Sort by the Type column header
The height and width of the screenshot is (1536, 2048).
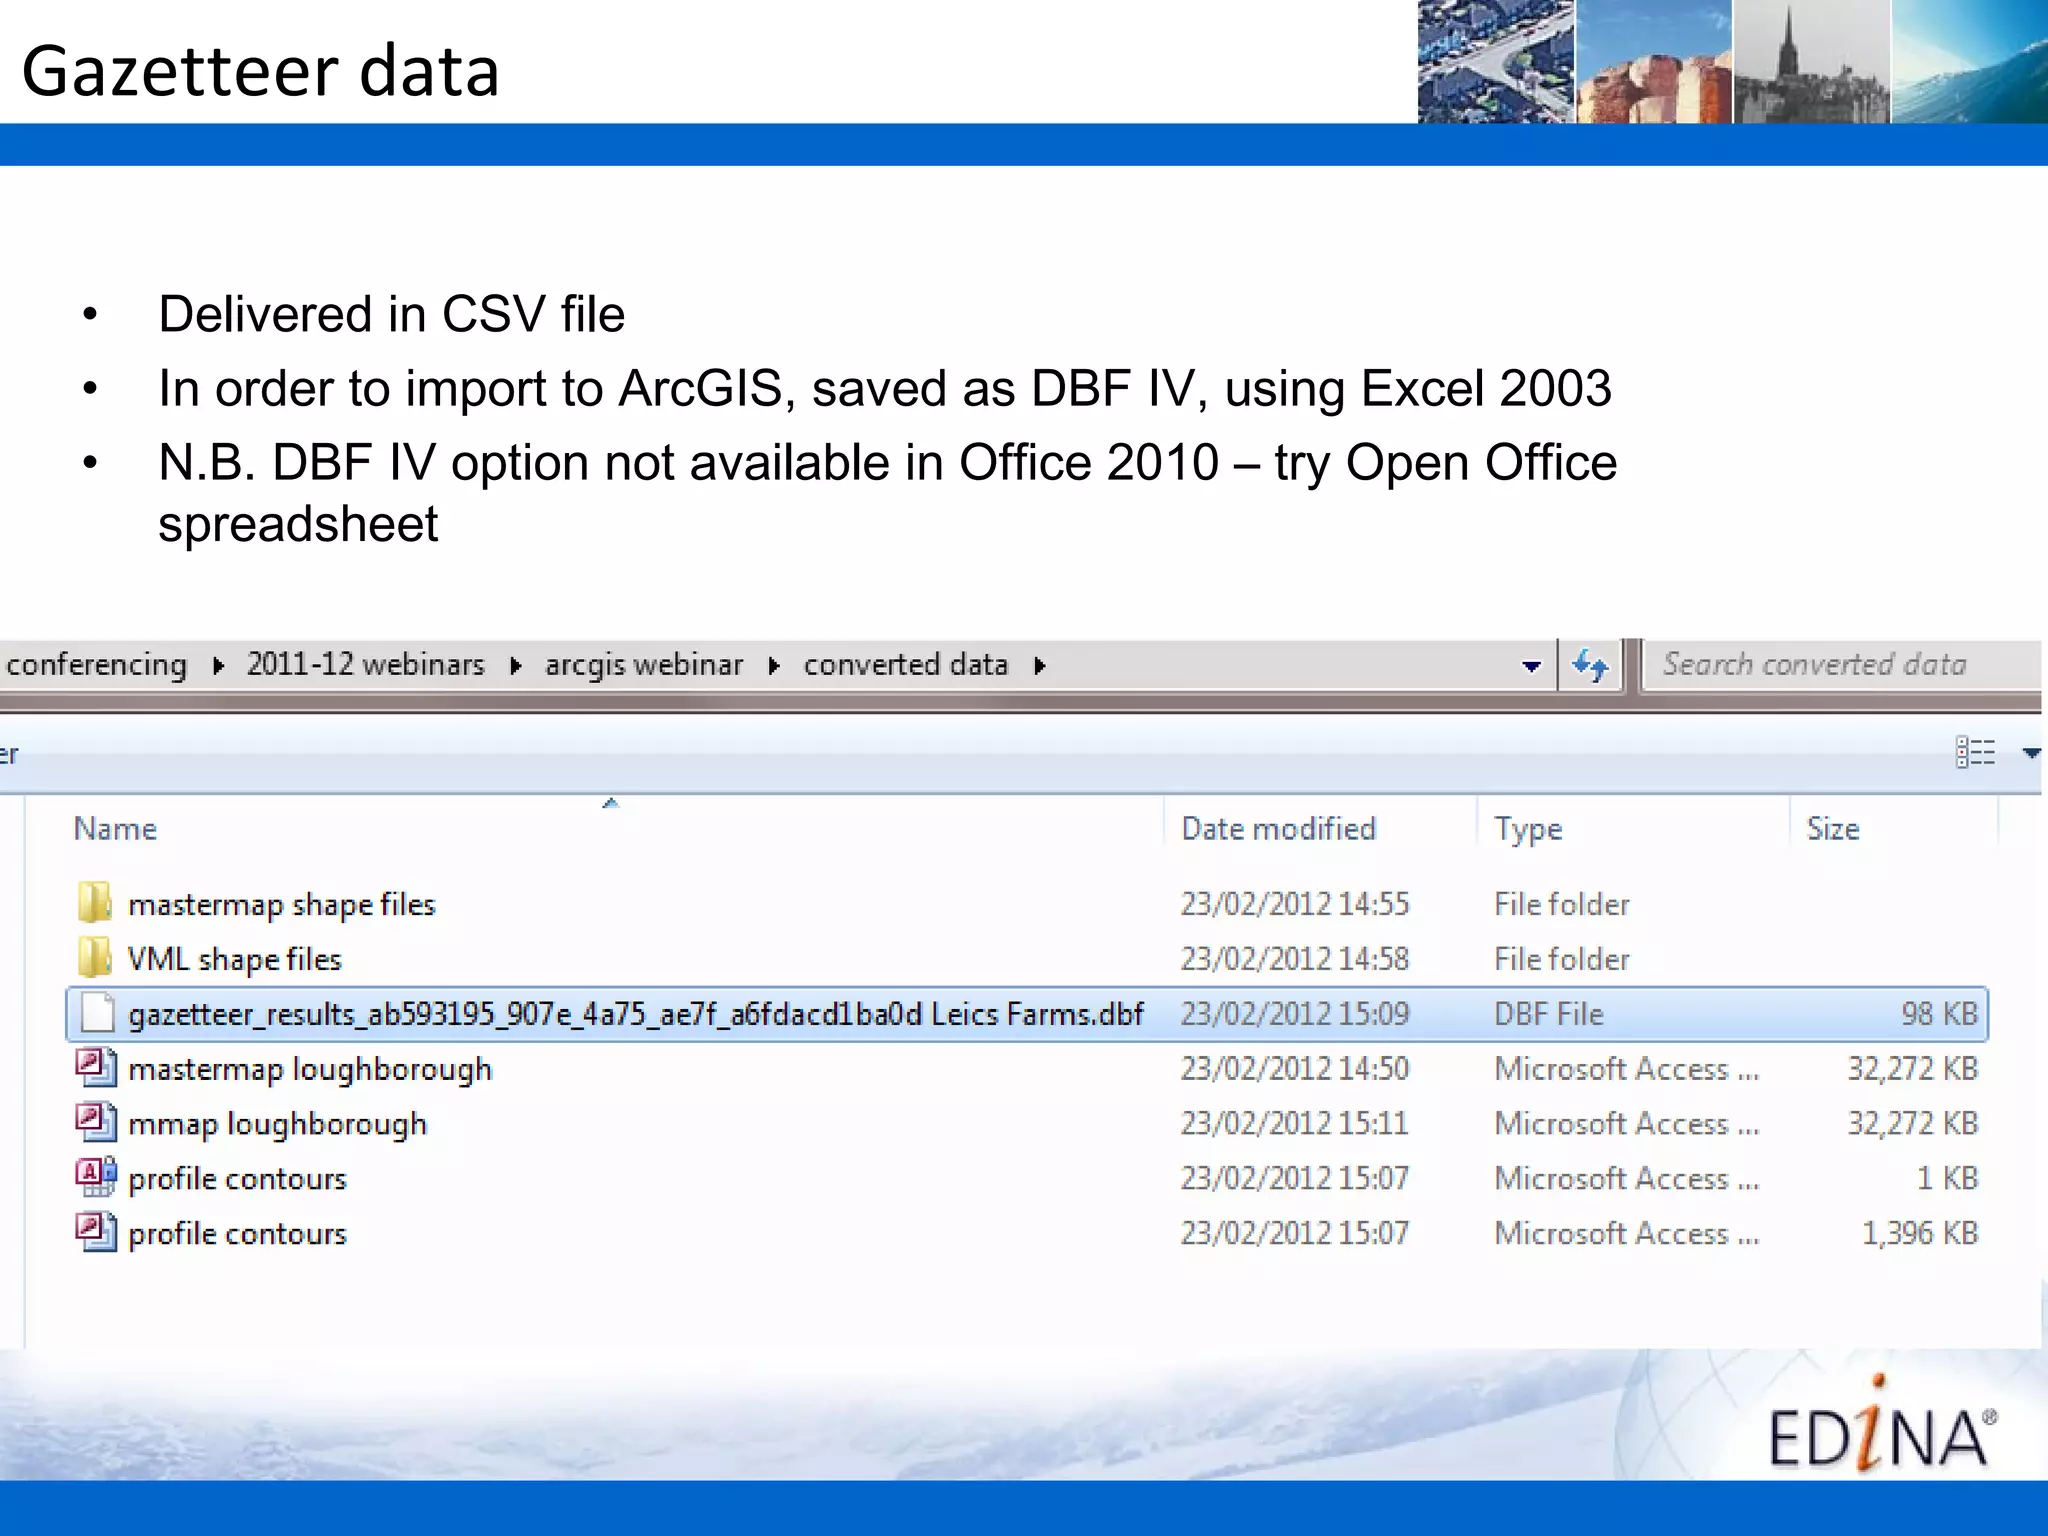1528,830
